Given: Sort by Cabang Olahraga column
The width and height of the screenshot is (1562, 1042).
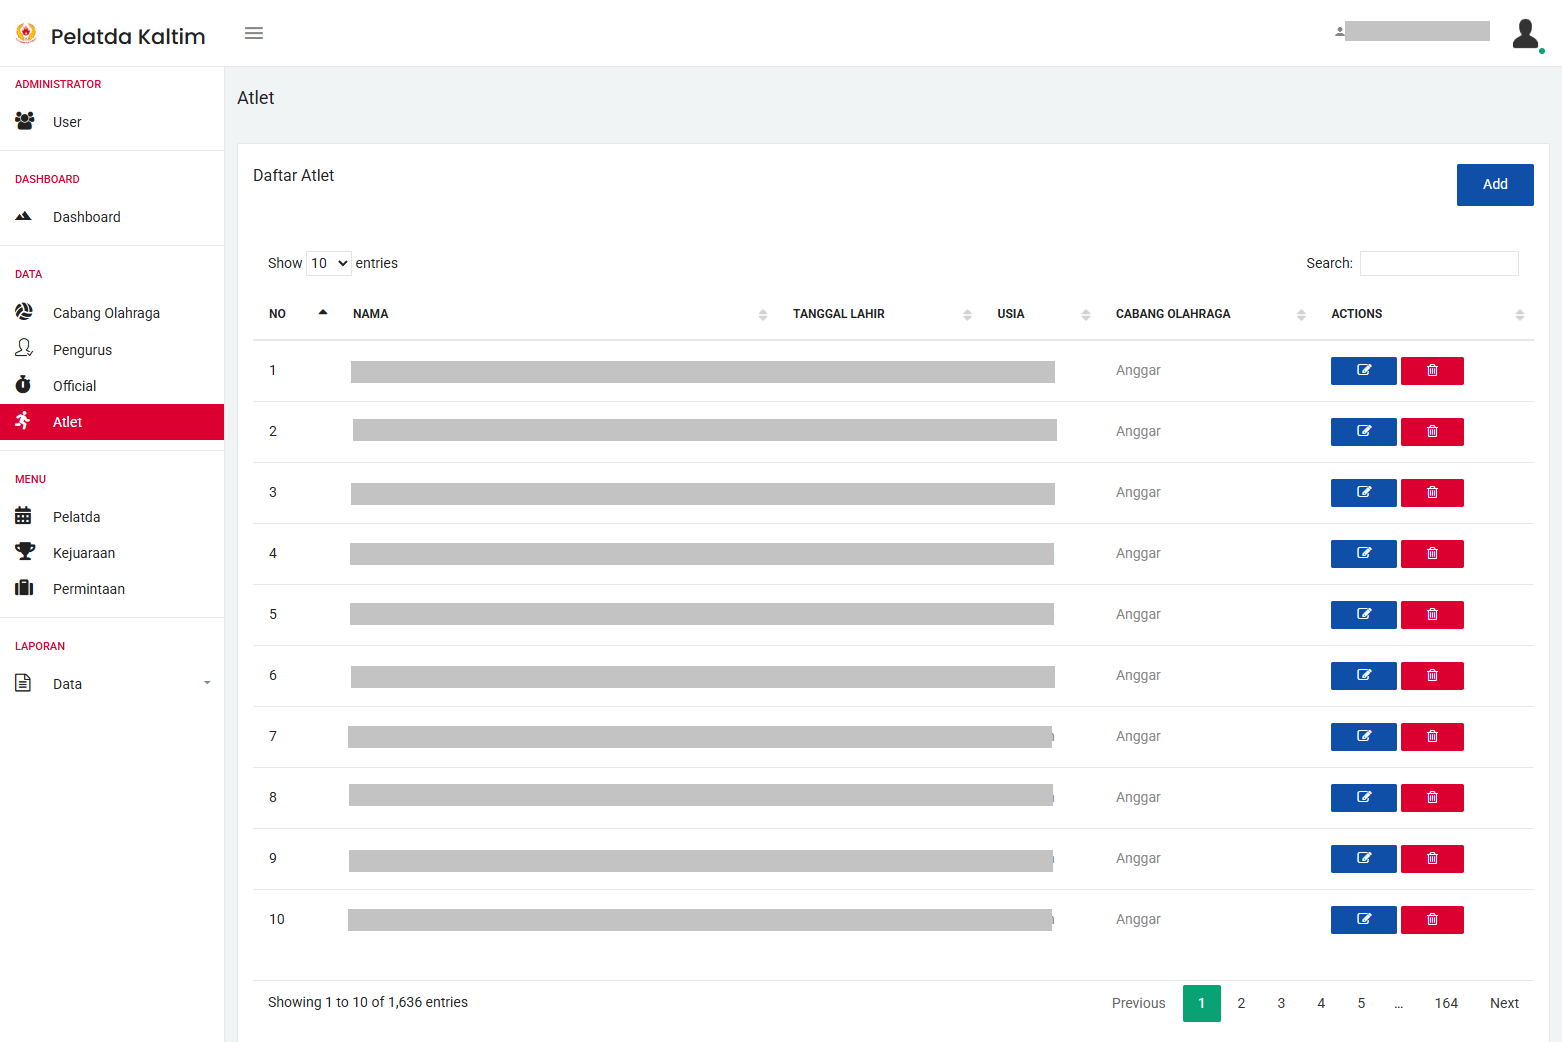Looking at the screenshot, I should pos(1210,314).
